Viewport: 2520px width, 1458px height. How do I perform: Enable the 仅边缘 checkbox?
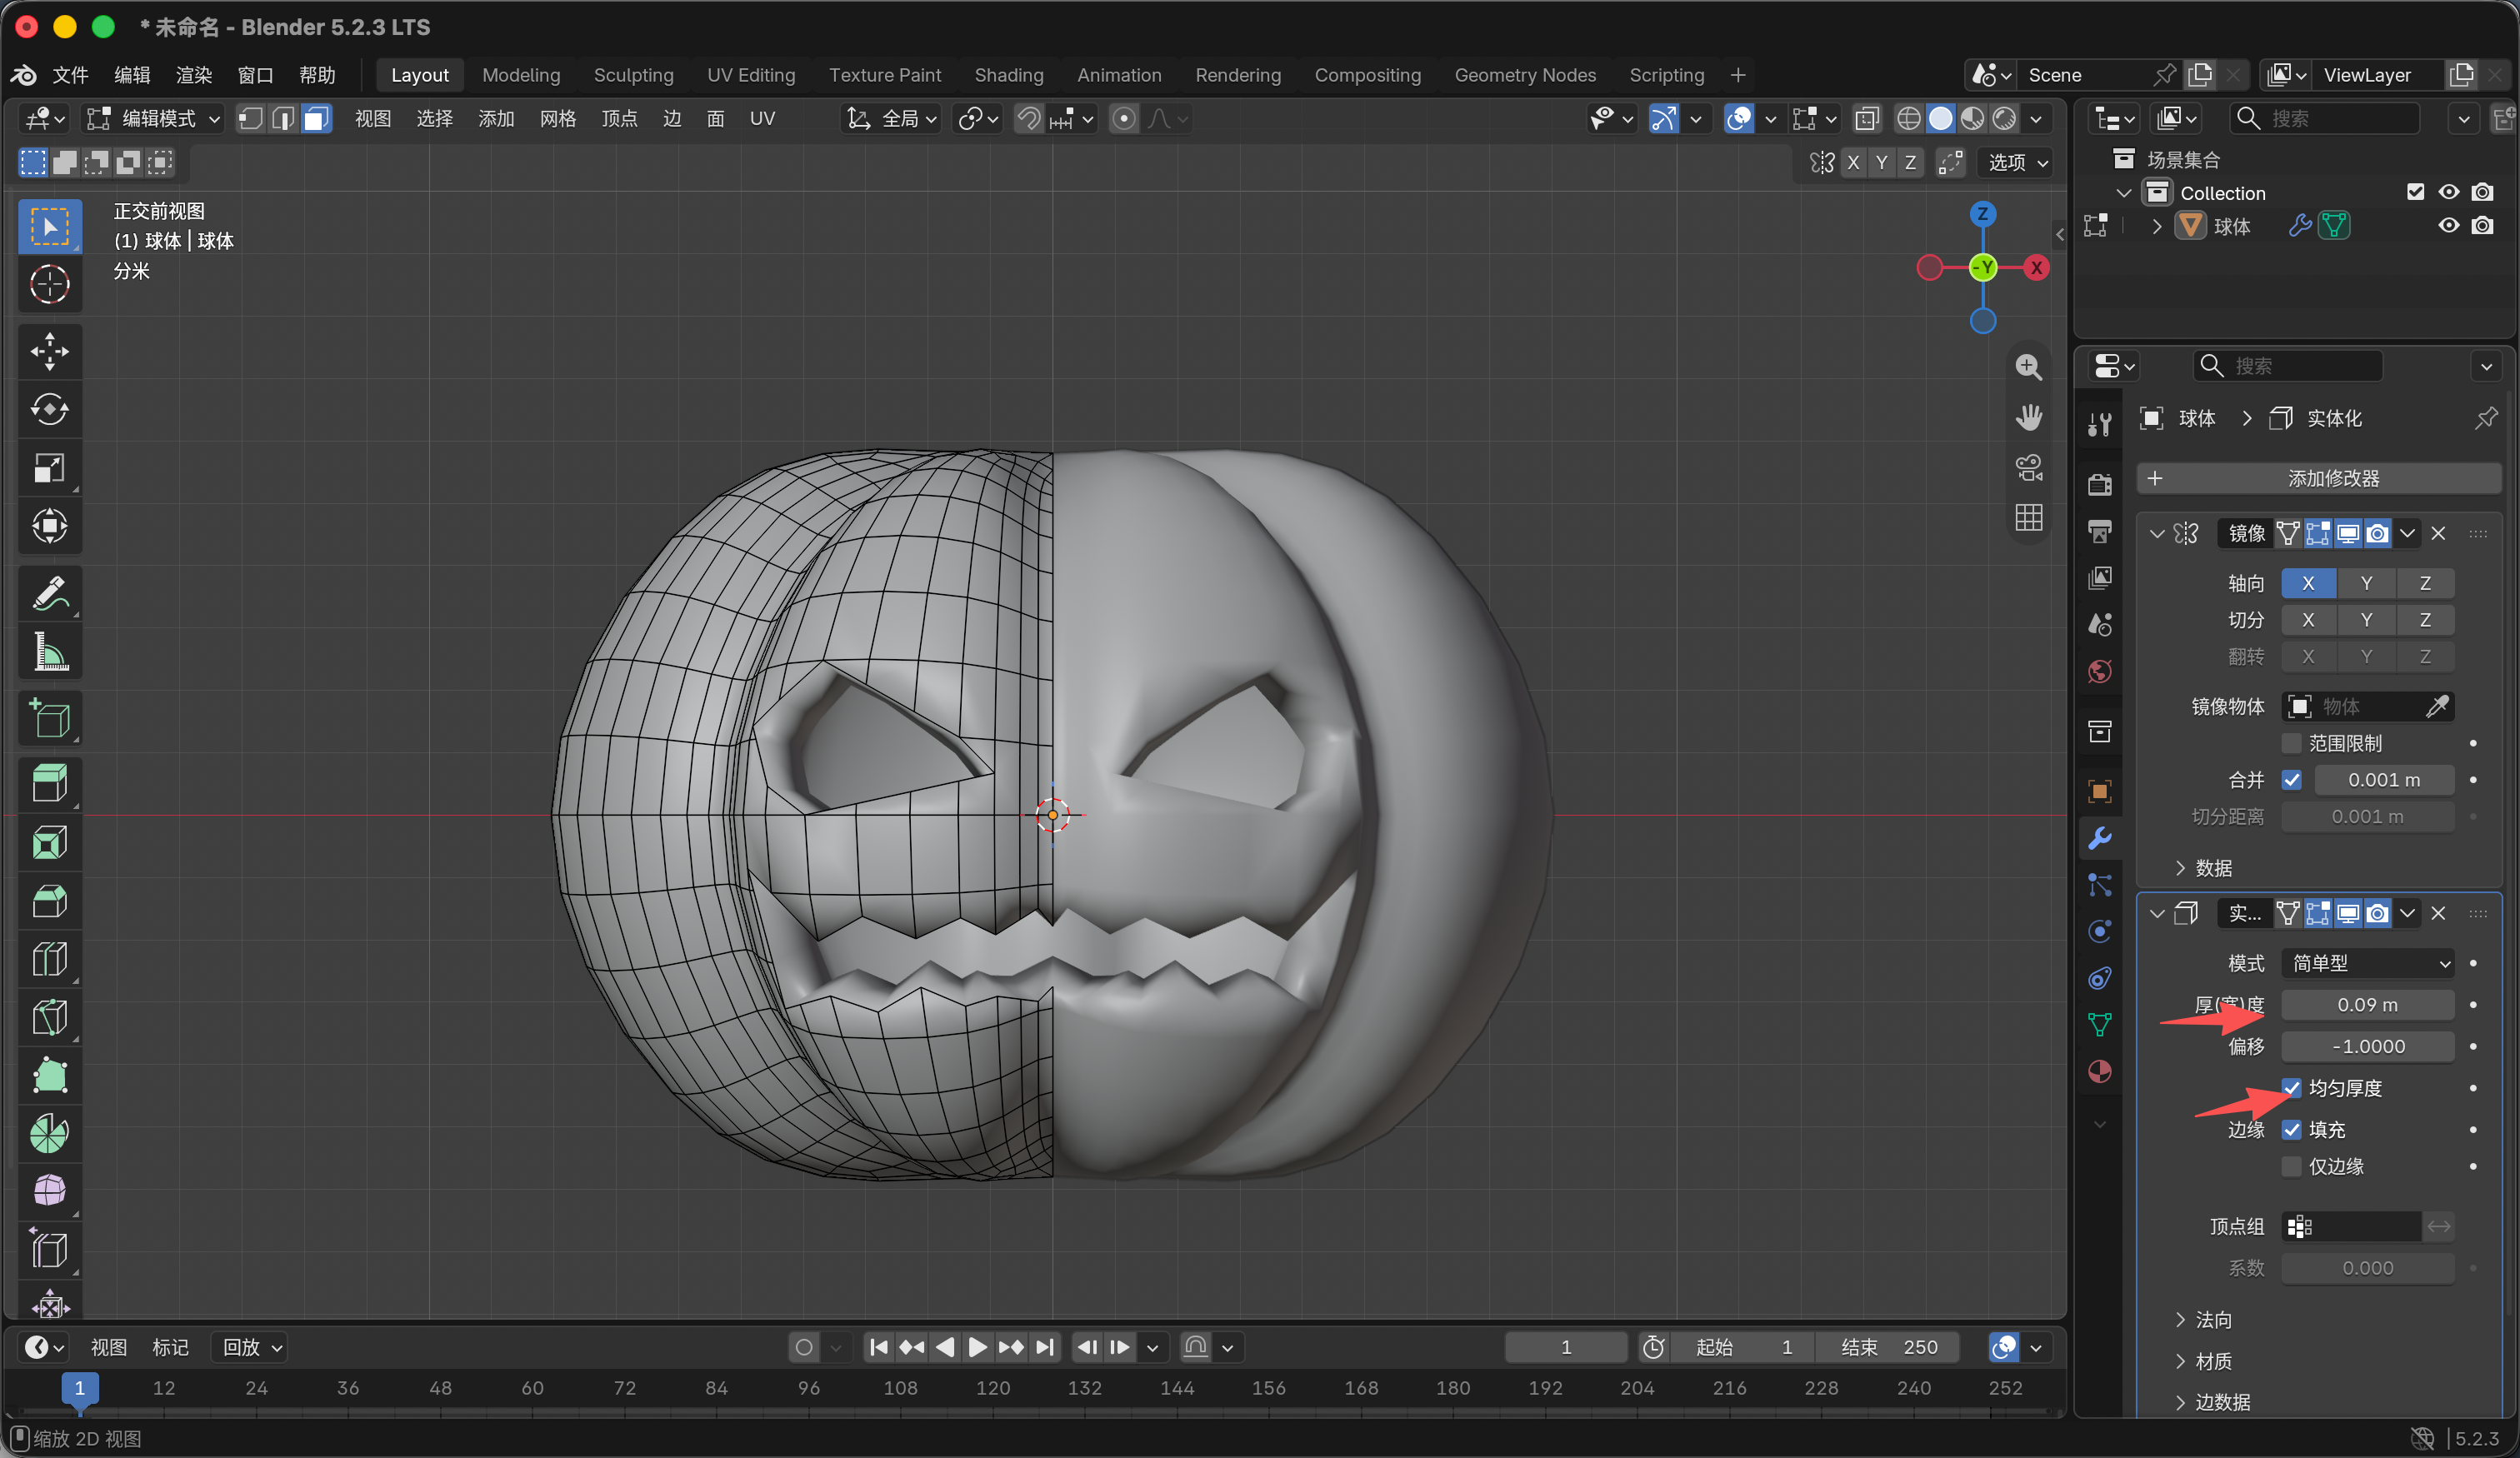[2291, 1166]
